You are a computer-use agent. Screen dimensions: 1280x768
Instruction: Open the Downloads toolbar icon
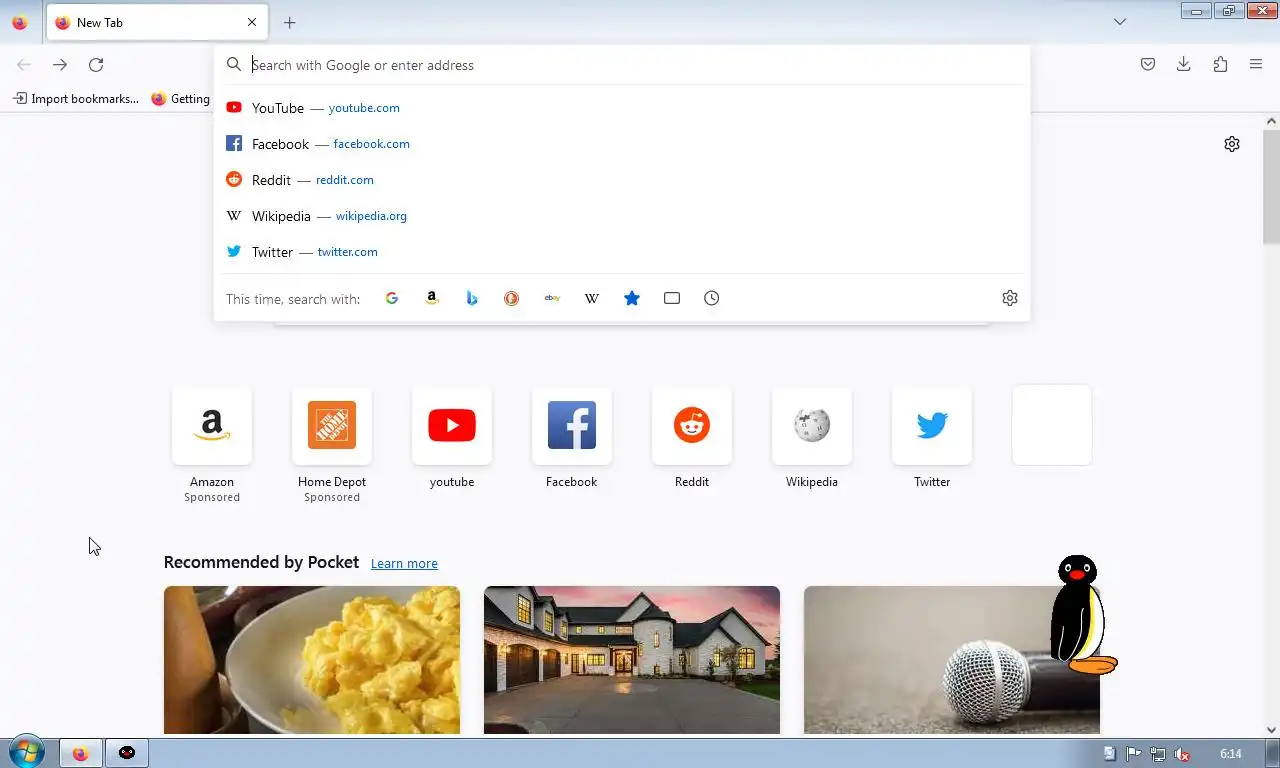1184,65
